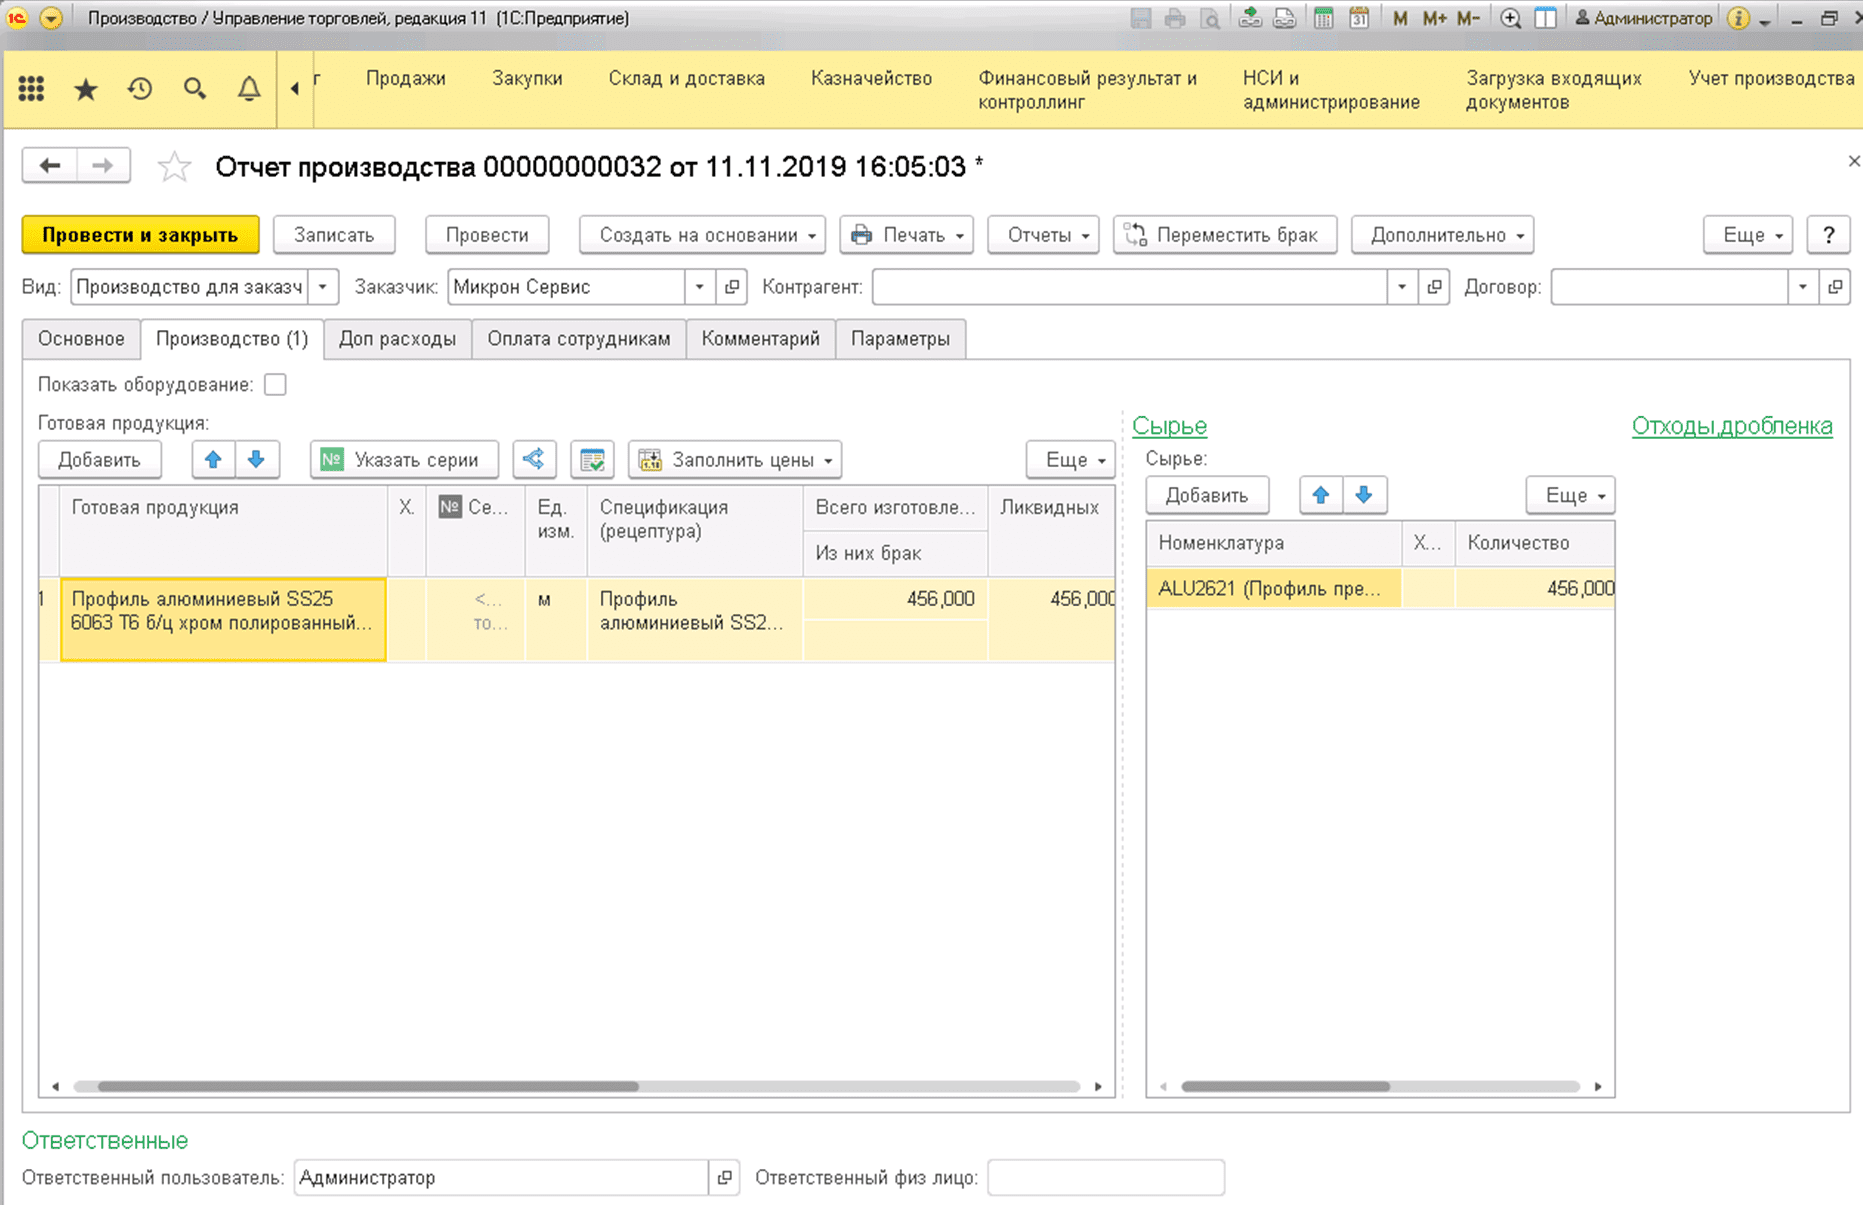Image resolution: width=1863 pixels, height=1205 pixels.
Task: Move finished product row up
Action: coord(213,460)
